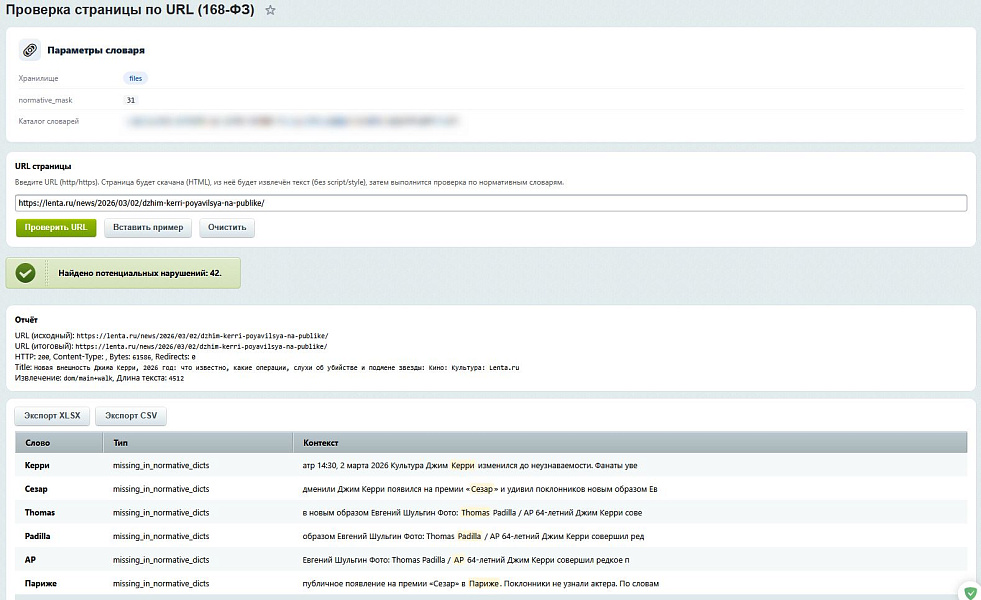The image size is (981, 600).
Task: Click the green shield icon in corner
Action: (x=967, y=590)
